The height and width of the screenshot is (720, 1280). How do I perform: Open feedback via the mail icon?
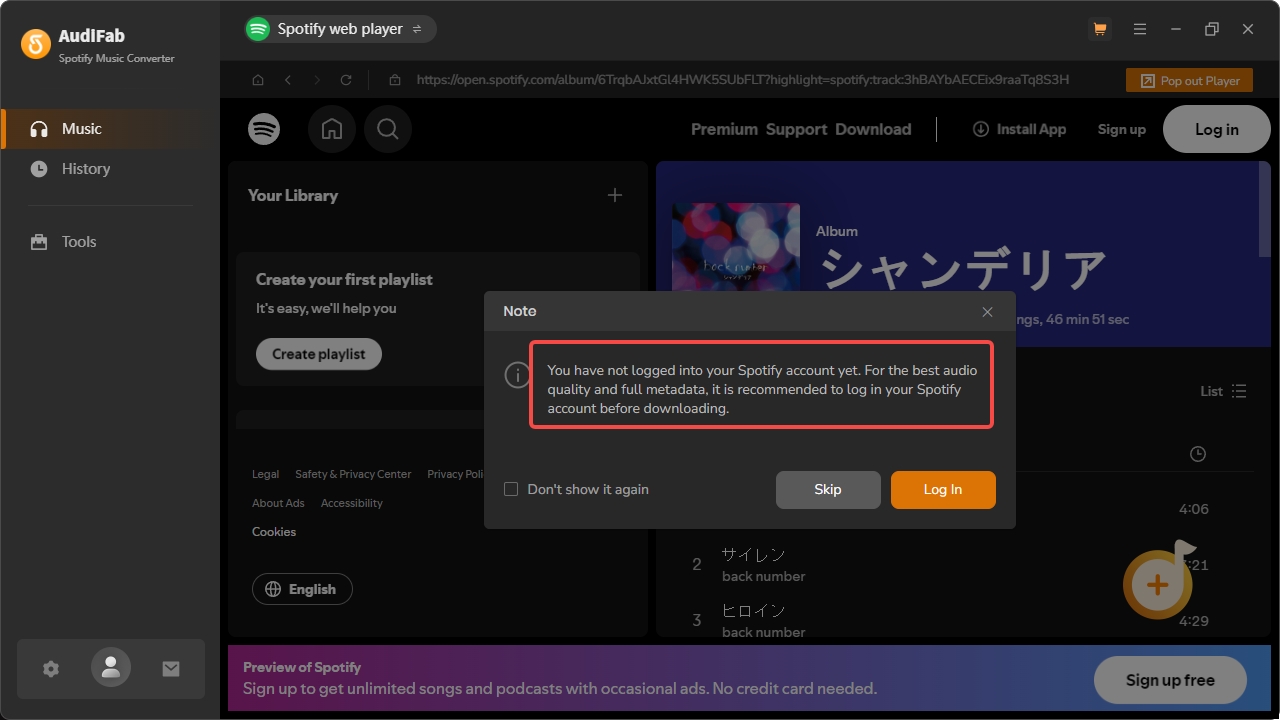(170, 668)
